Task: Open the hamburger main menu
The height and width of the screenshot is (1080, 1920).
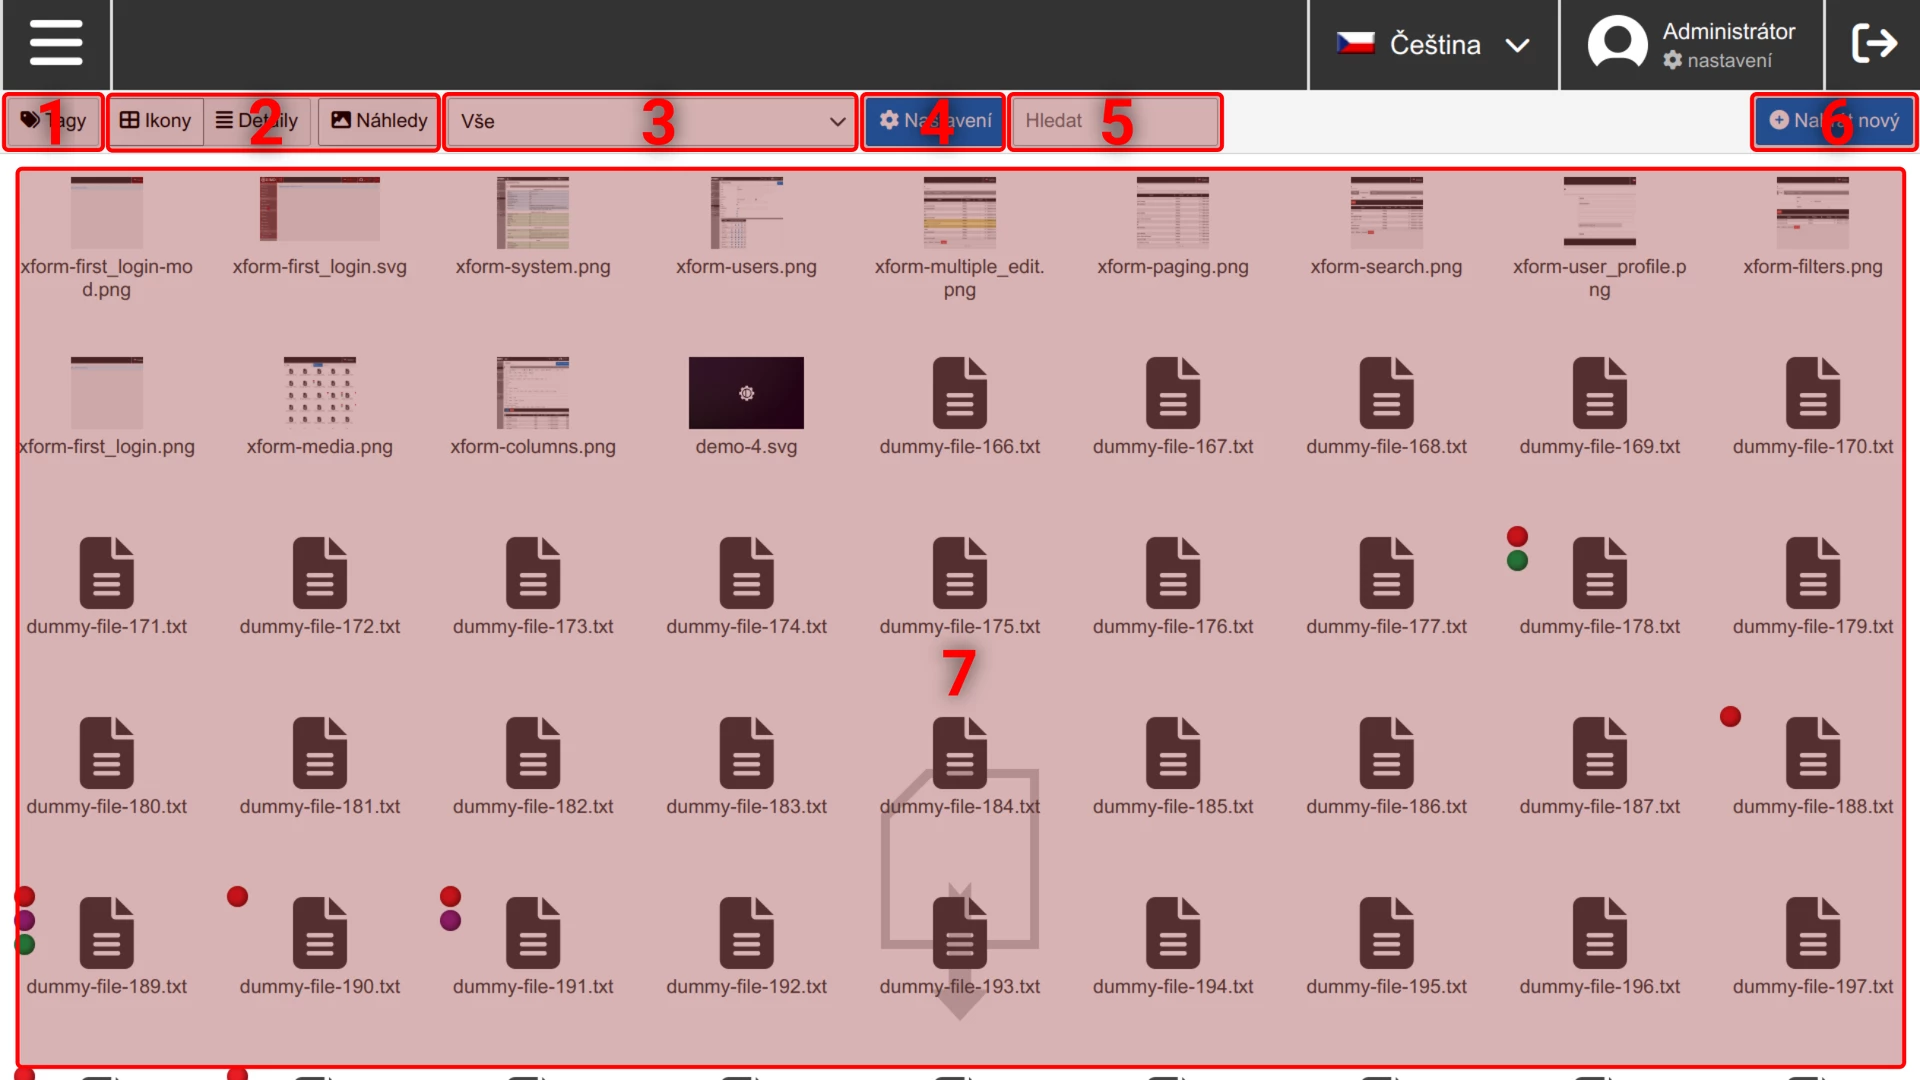Action: [x=56, y=44]
